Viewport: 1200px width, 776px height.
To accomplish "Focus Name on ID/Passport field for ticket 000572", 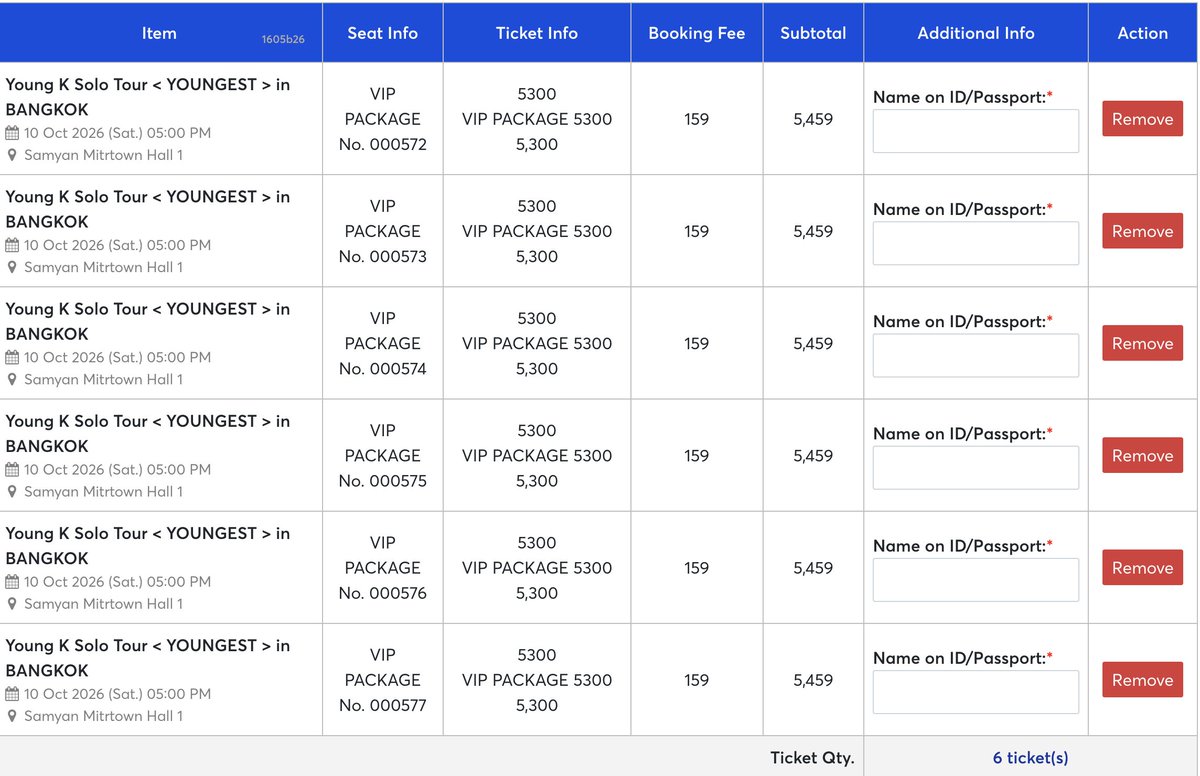I will [x=976, y=131].
